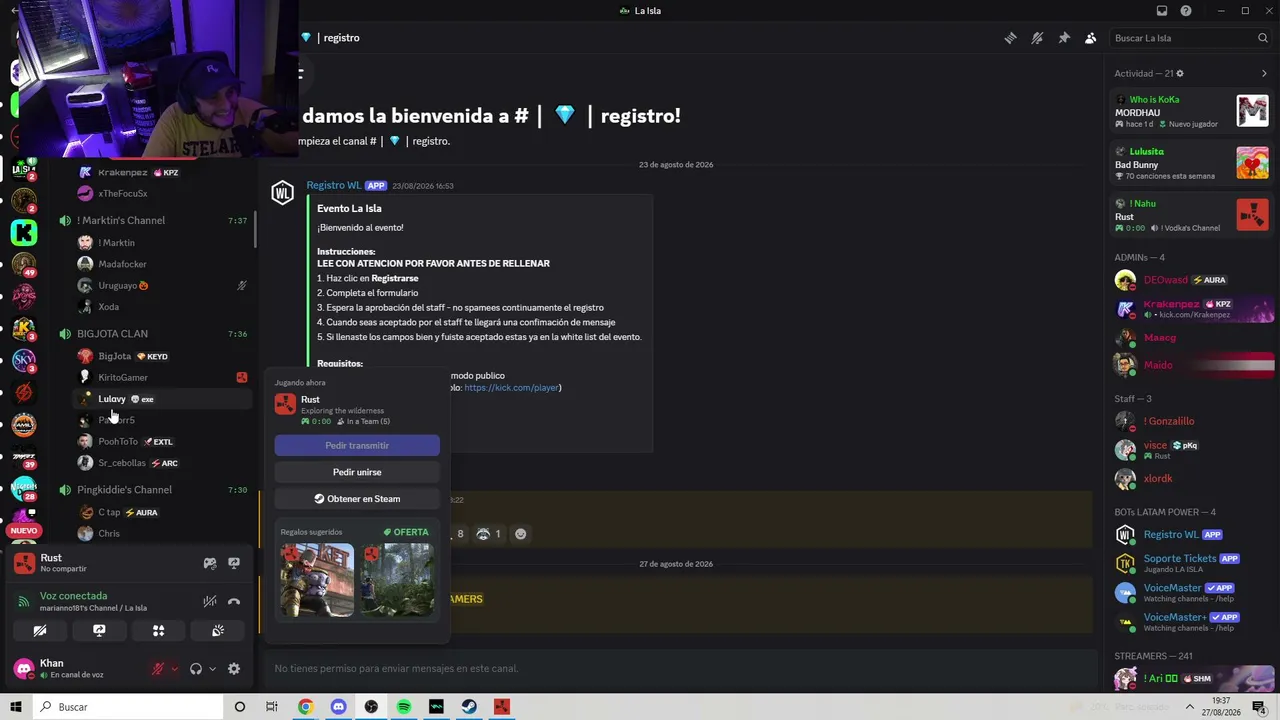Screen dimensions: 1280x720
Task: Open Actividad settings gear
Action: 1180,73
